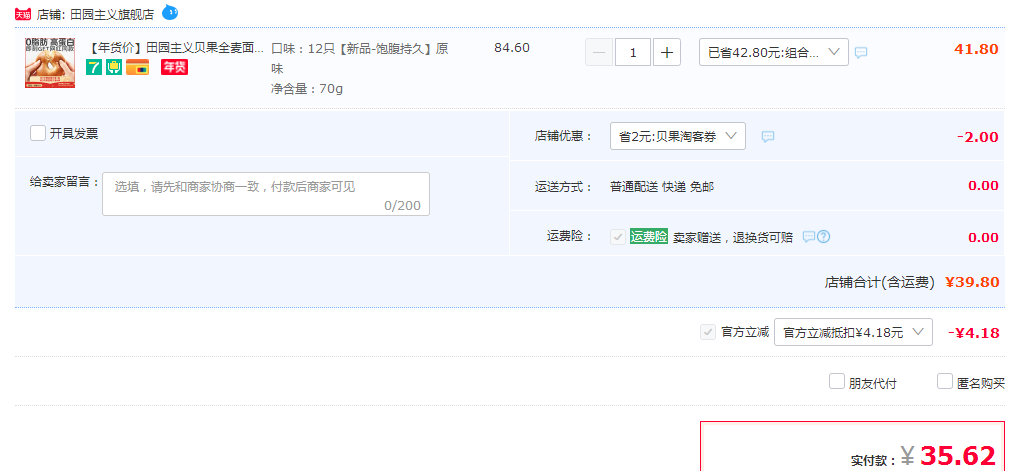Click the 净含量:70g text
Screen dimensions: 1022x471
(306, 89)
